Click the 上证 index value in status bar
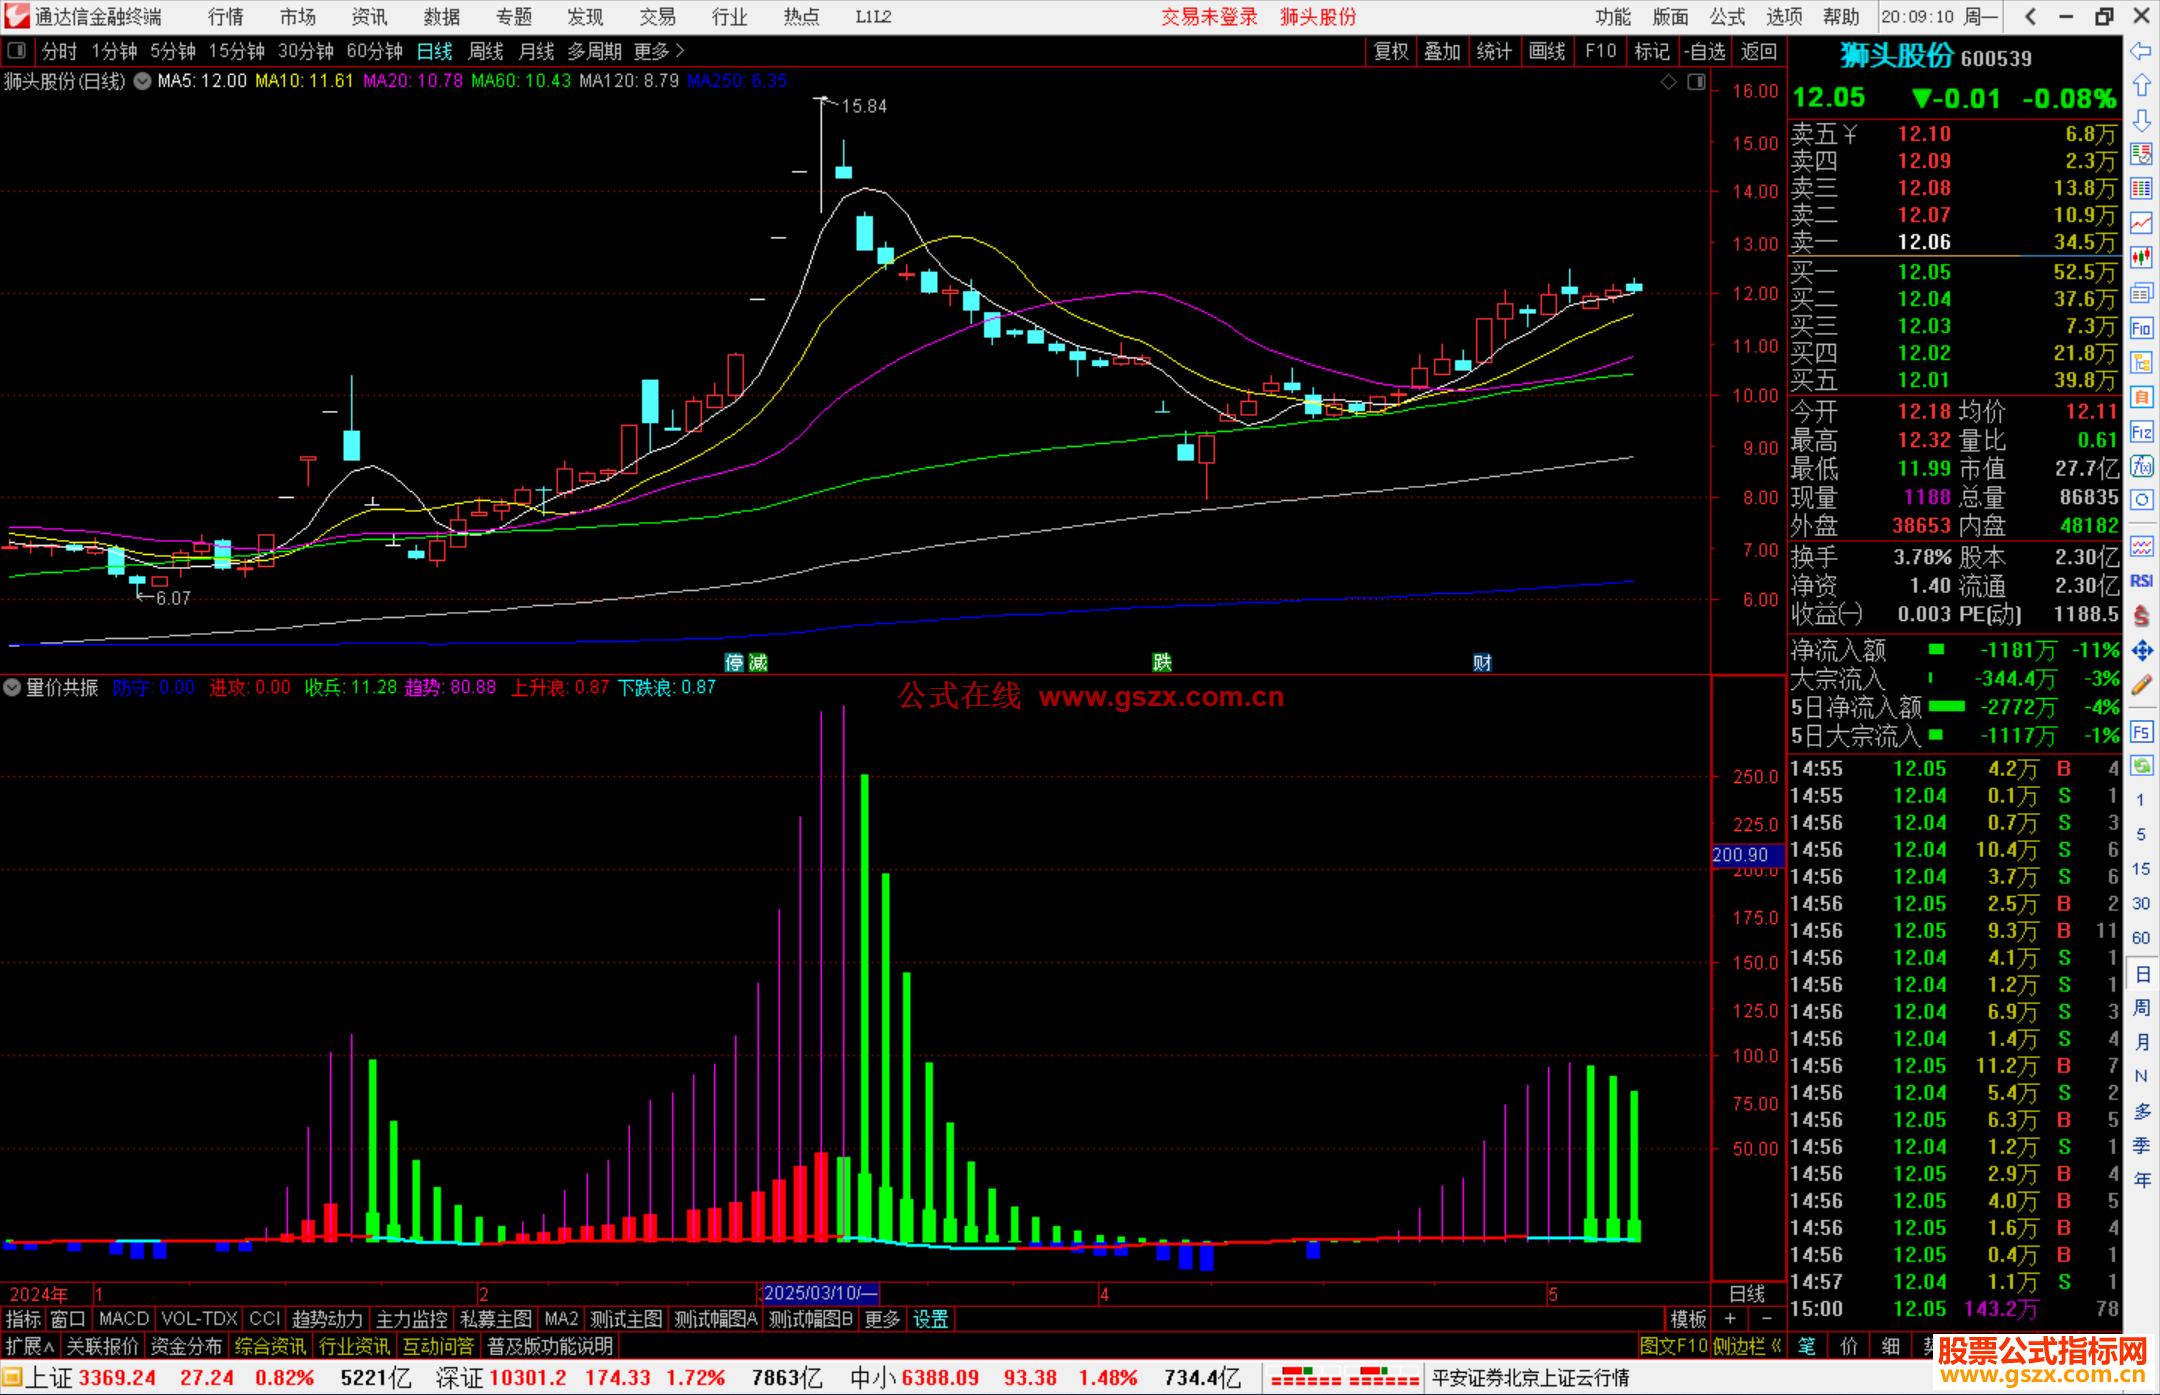This screenshot has height=1395, width=2160. pos(117,1378)
